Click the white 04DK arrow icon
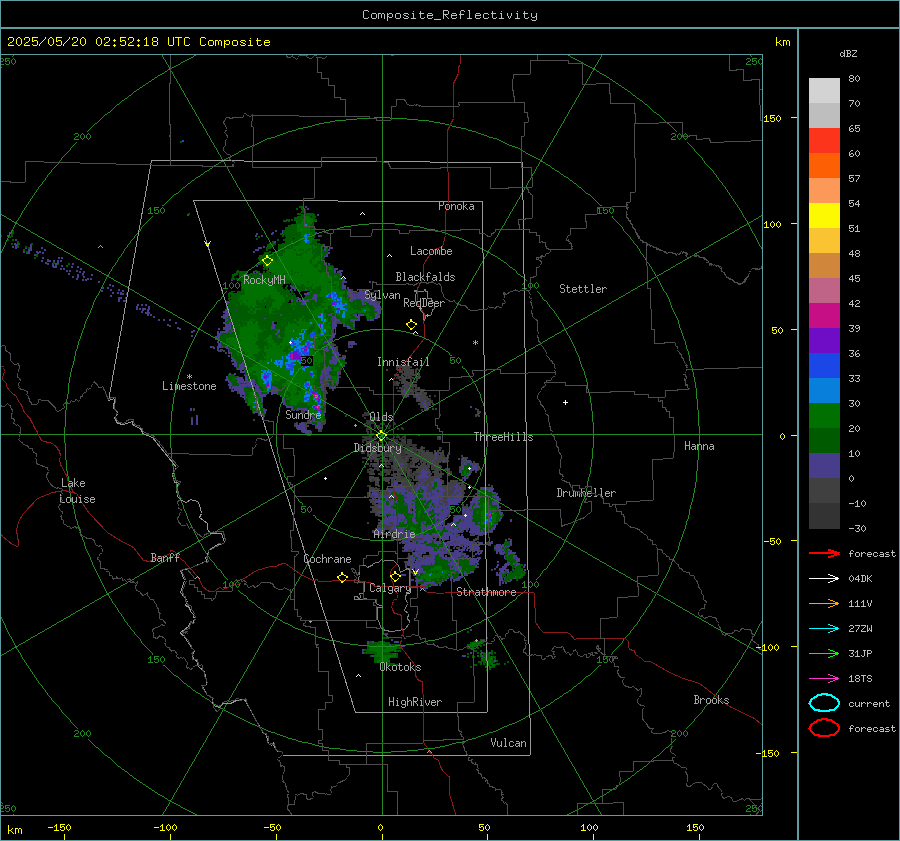The width and height of the screenshot is (900, 841). pos(824,579)
